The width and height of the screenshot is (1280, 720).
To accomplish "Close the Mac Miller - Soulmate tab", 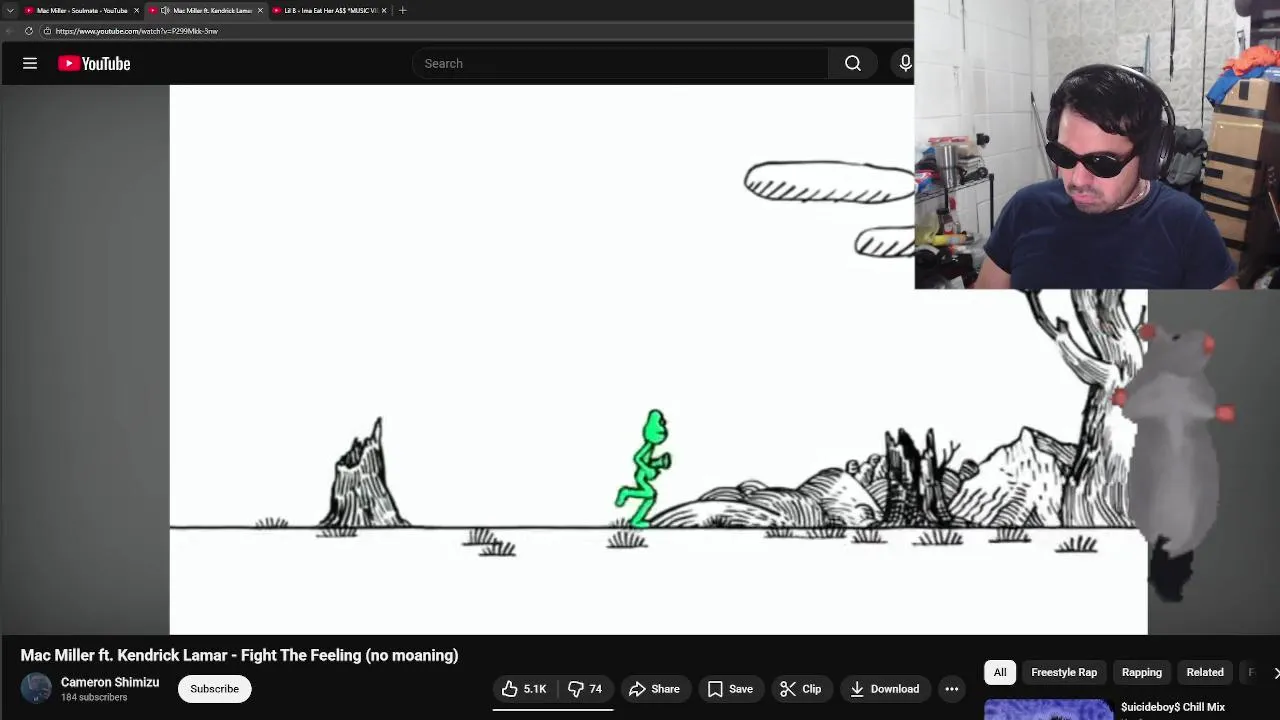I will pos(136,10).
